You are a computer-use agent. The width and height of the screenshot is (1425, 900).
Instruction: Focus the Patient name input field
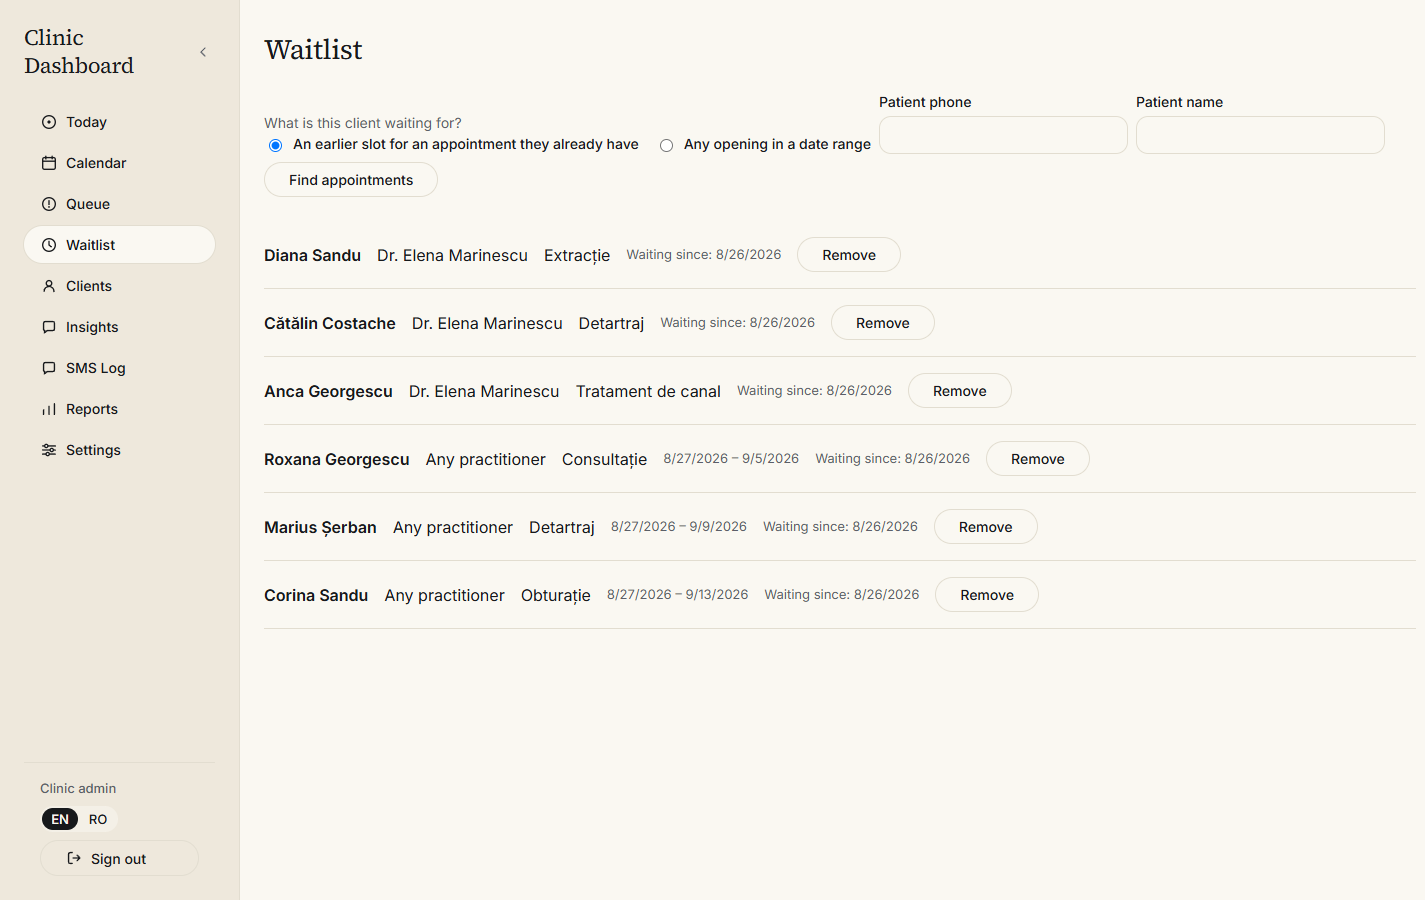pyautogui.click(x=1260, y=135)
